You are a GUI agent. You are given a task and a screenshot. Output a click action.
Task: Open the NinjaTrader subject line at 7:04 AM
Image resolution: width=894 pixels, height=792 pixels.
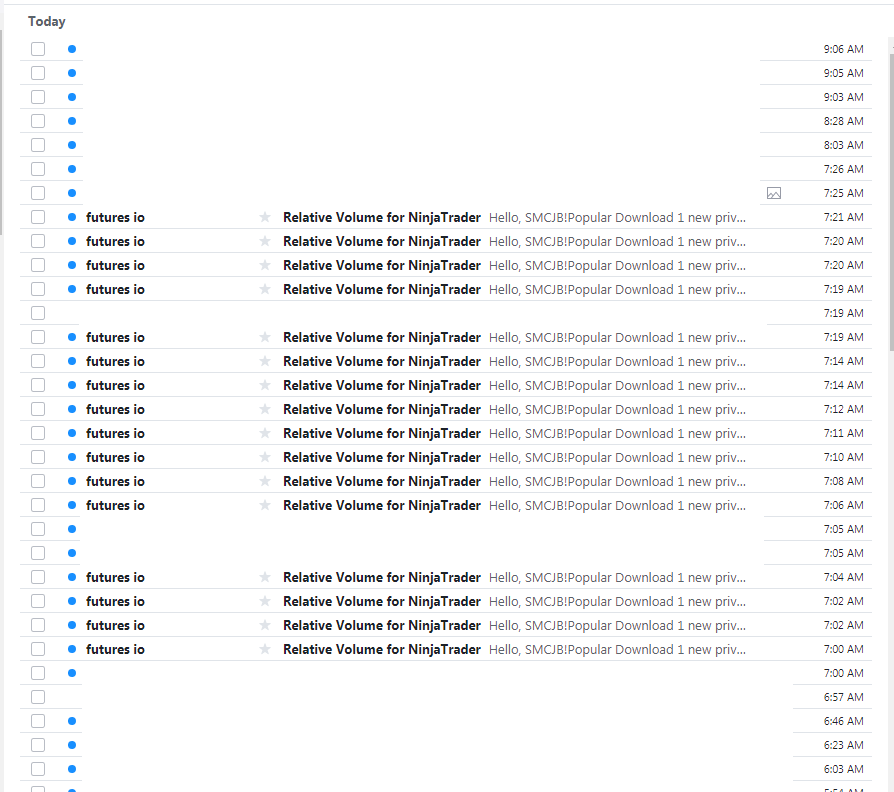point(382,577)
